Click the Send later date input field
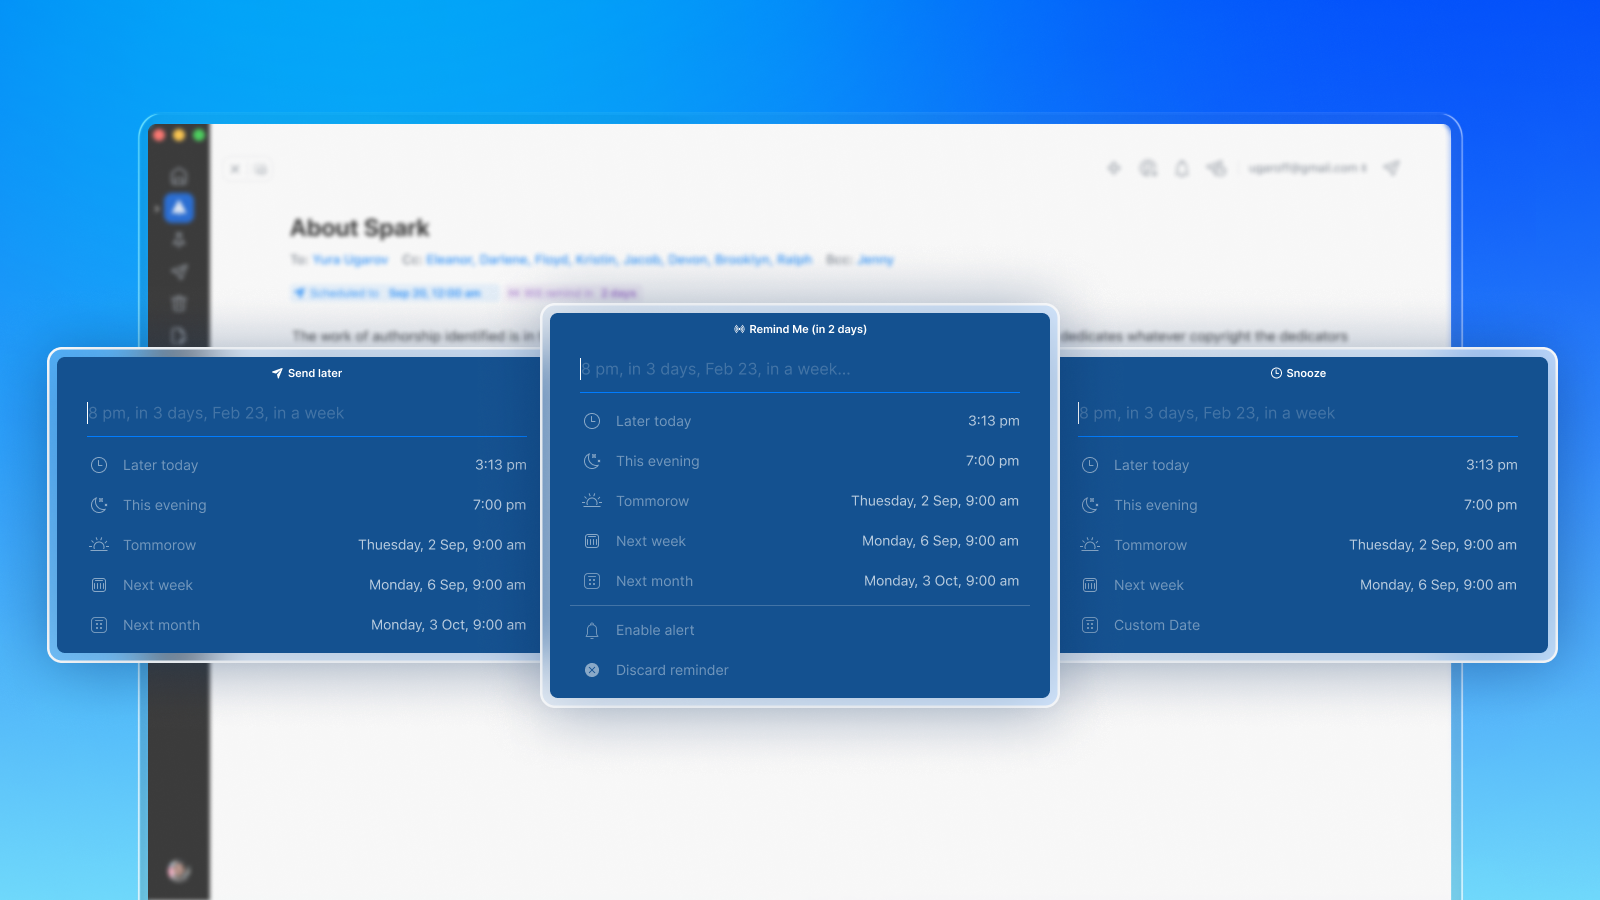Screen dimensions: 1600x900 (307, 413)
